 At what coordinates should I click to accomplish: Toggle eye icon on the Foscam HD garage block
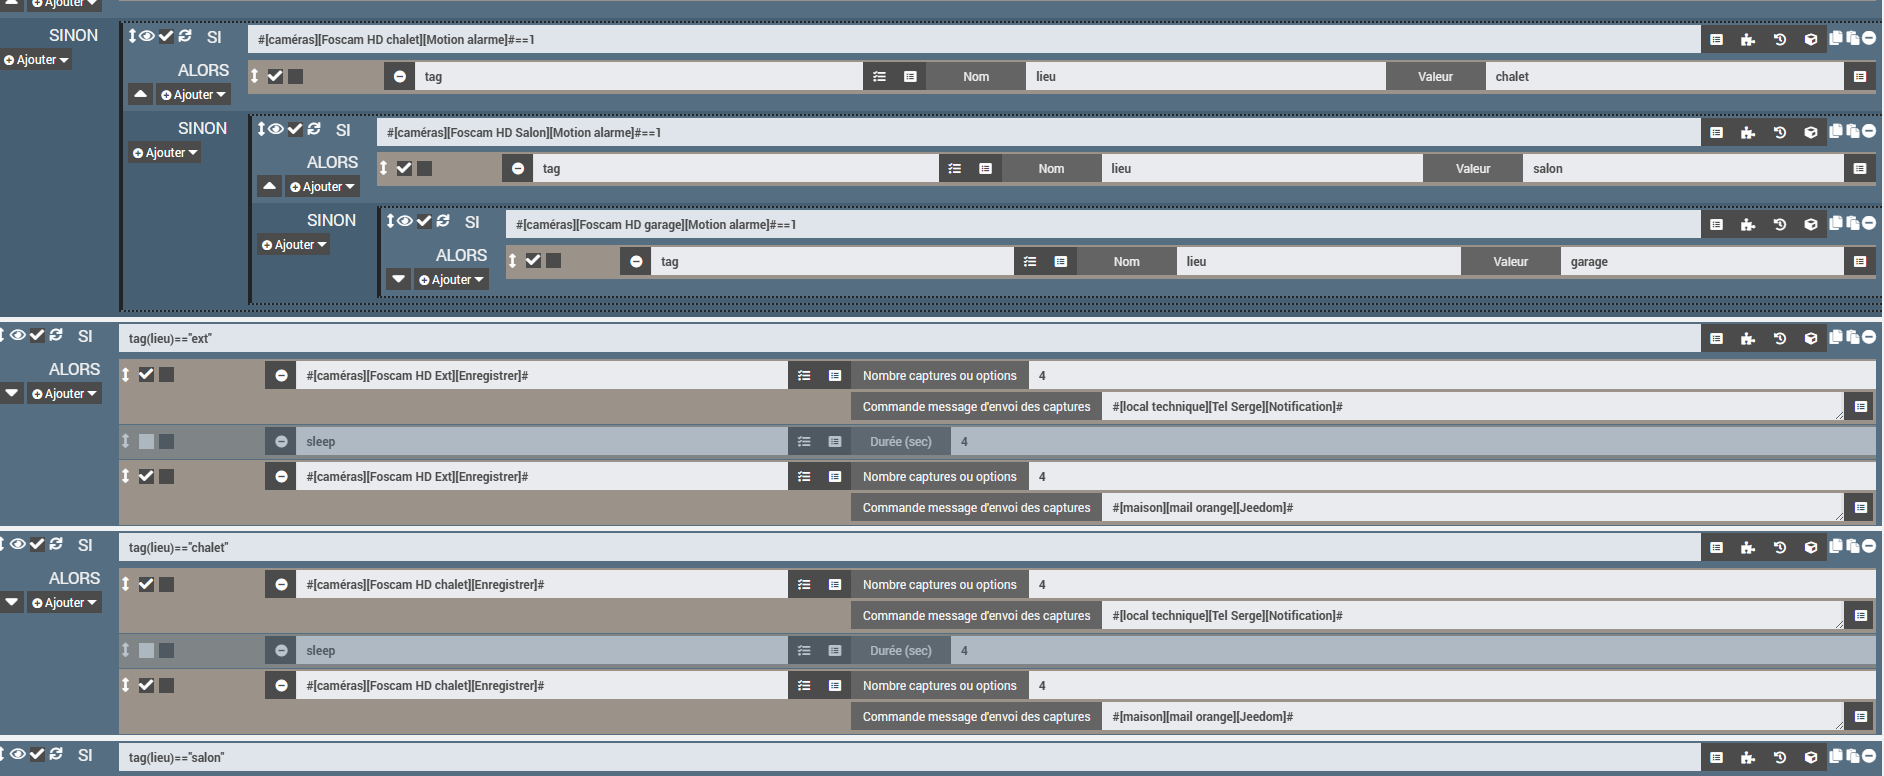click(x=405, y=221)
